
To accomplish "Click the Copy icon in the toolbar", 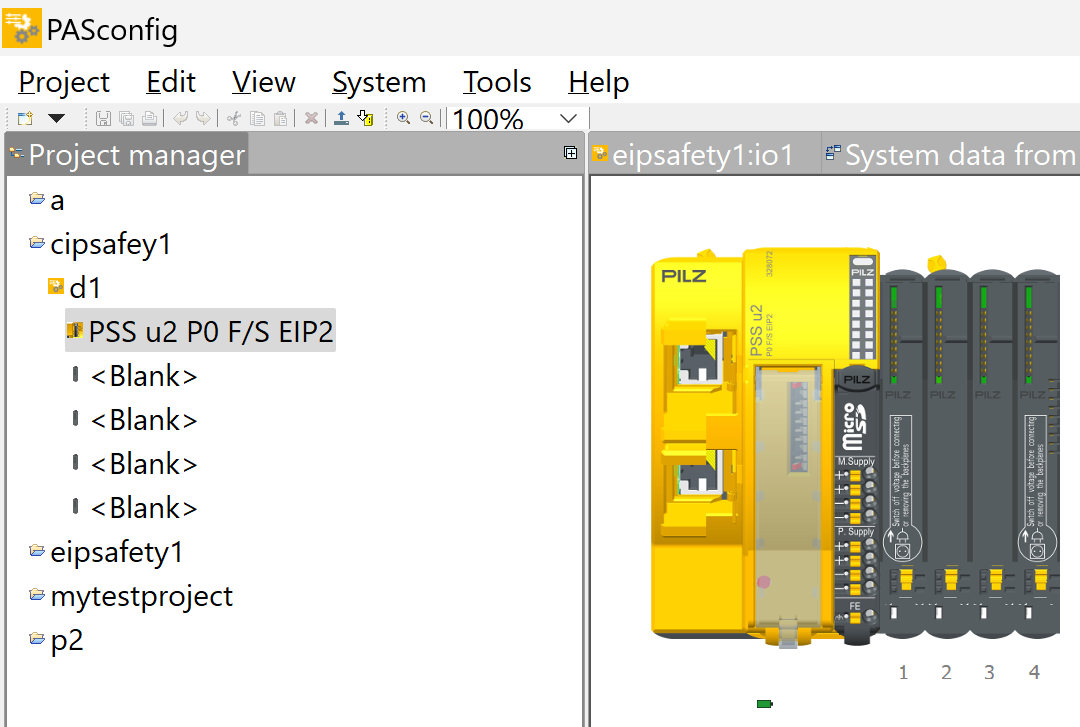I will pyautogui.click(x=258, y=119).
